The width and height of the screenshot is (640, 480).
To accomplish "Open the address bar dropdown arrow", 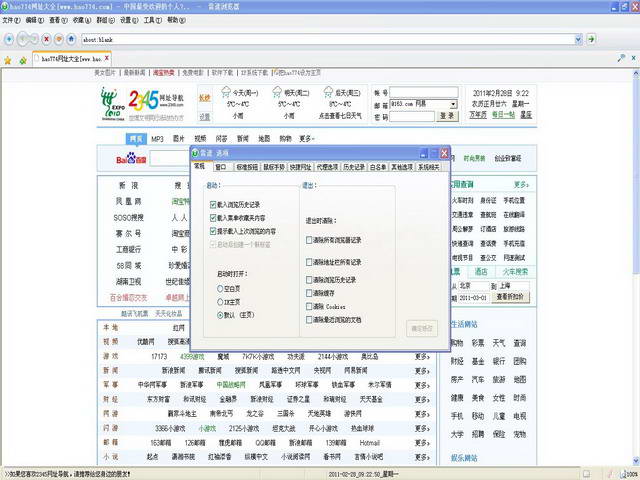I will [x=578, y=39].
